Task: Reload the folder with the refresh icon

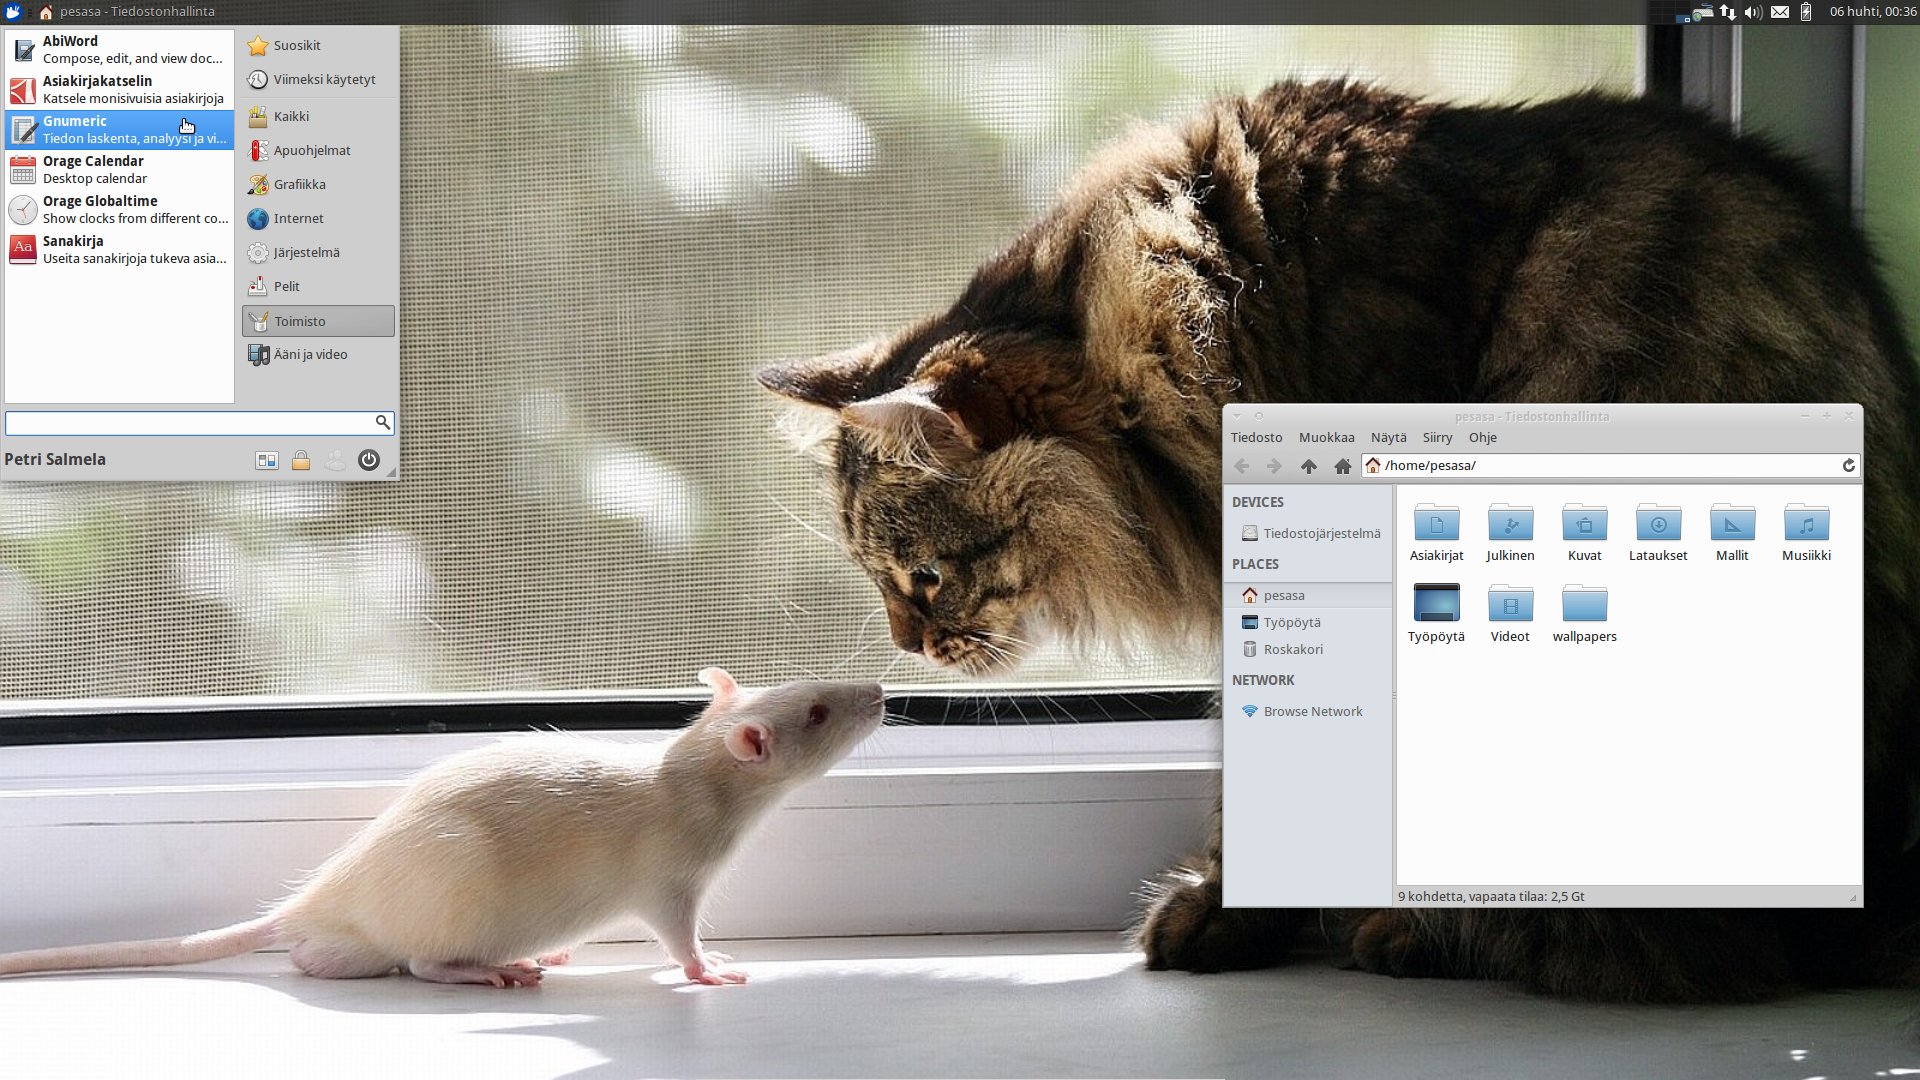Action: click(1848, 466)
